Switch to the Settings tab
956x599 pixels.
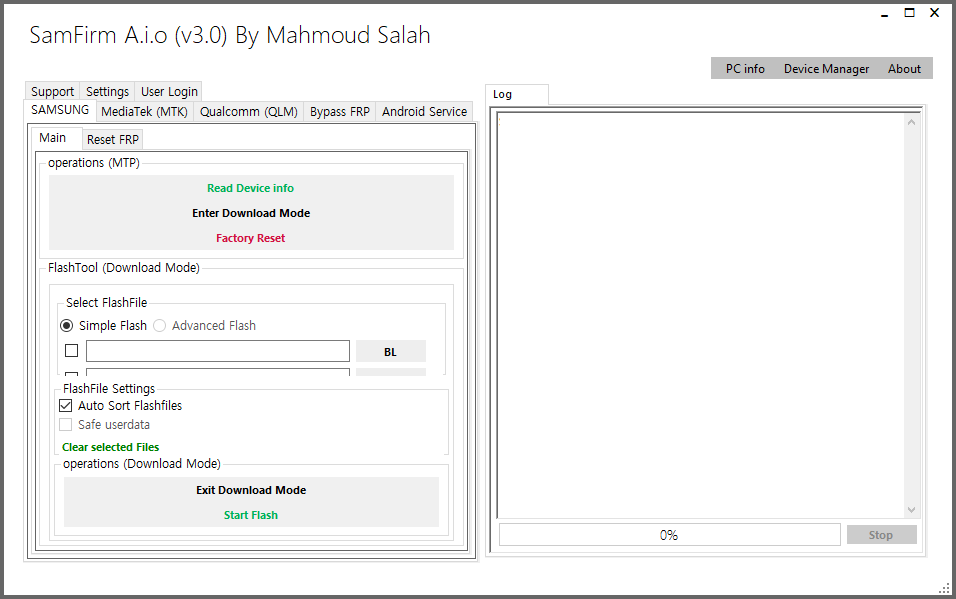(x=107, y=91)
